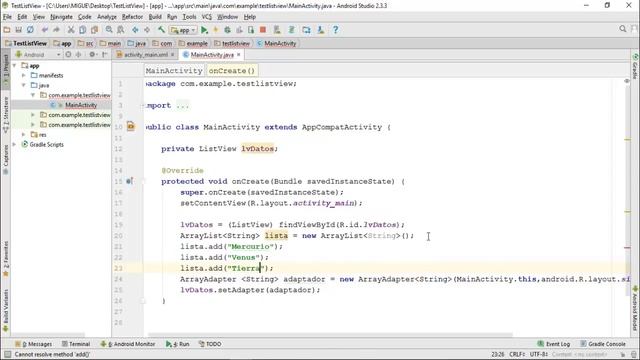The height and width of the screenshot is (360, 640).
Task: Navigate forward with the right arrow icon
Action: 147,30
